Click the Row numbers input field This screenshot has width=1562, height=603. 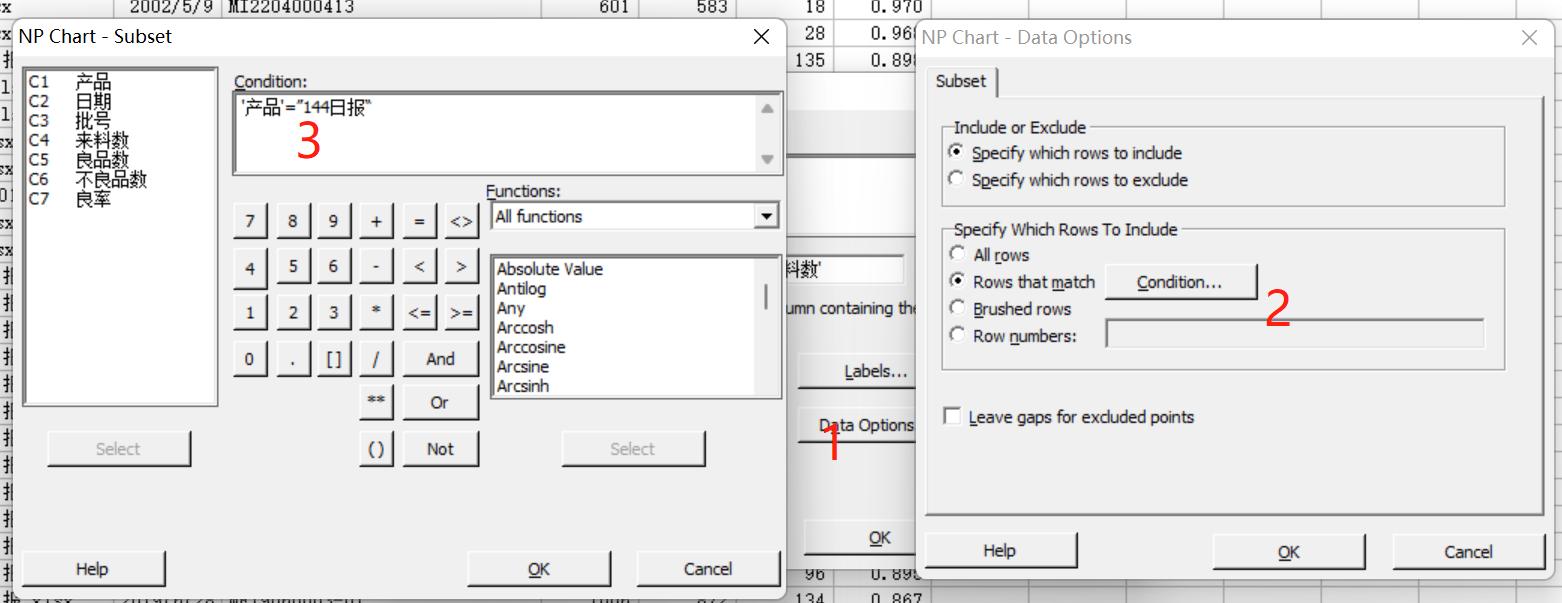(1295, 334)
